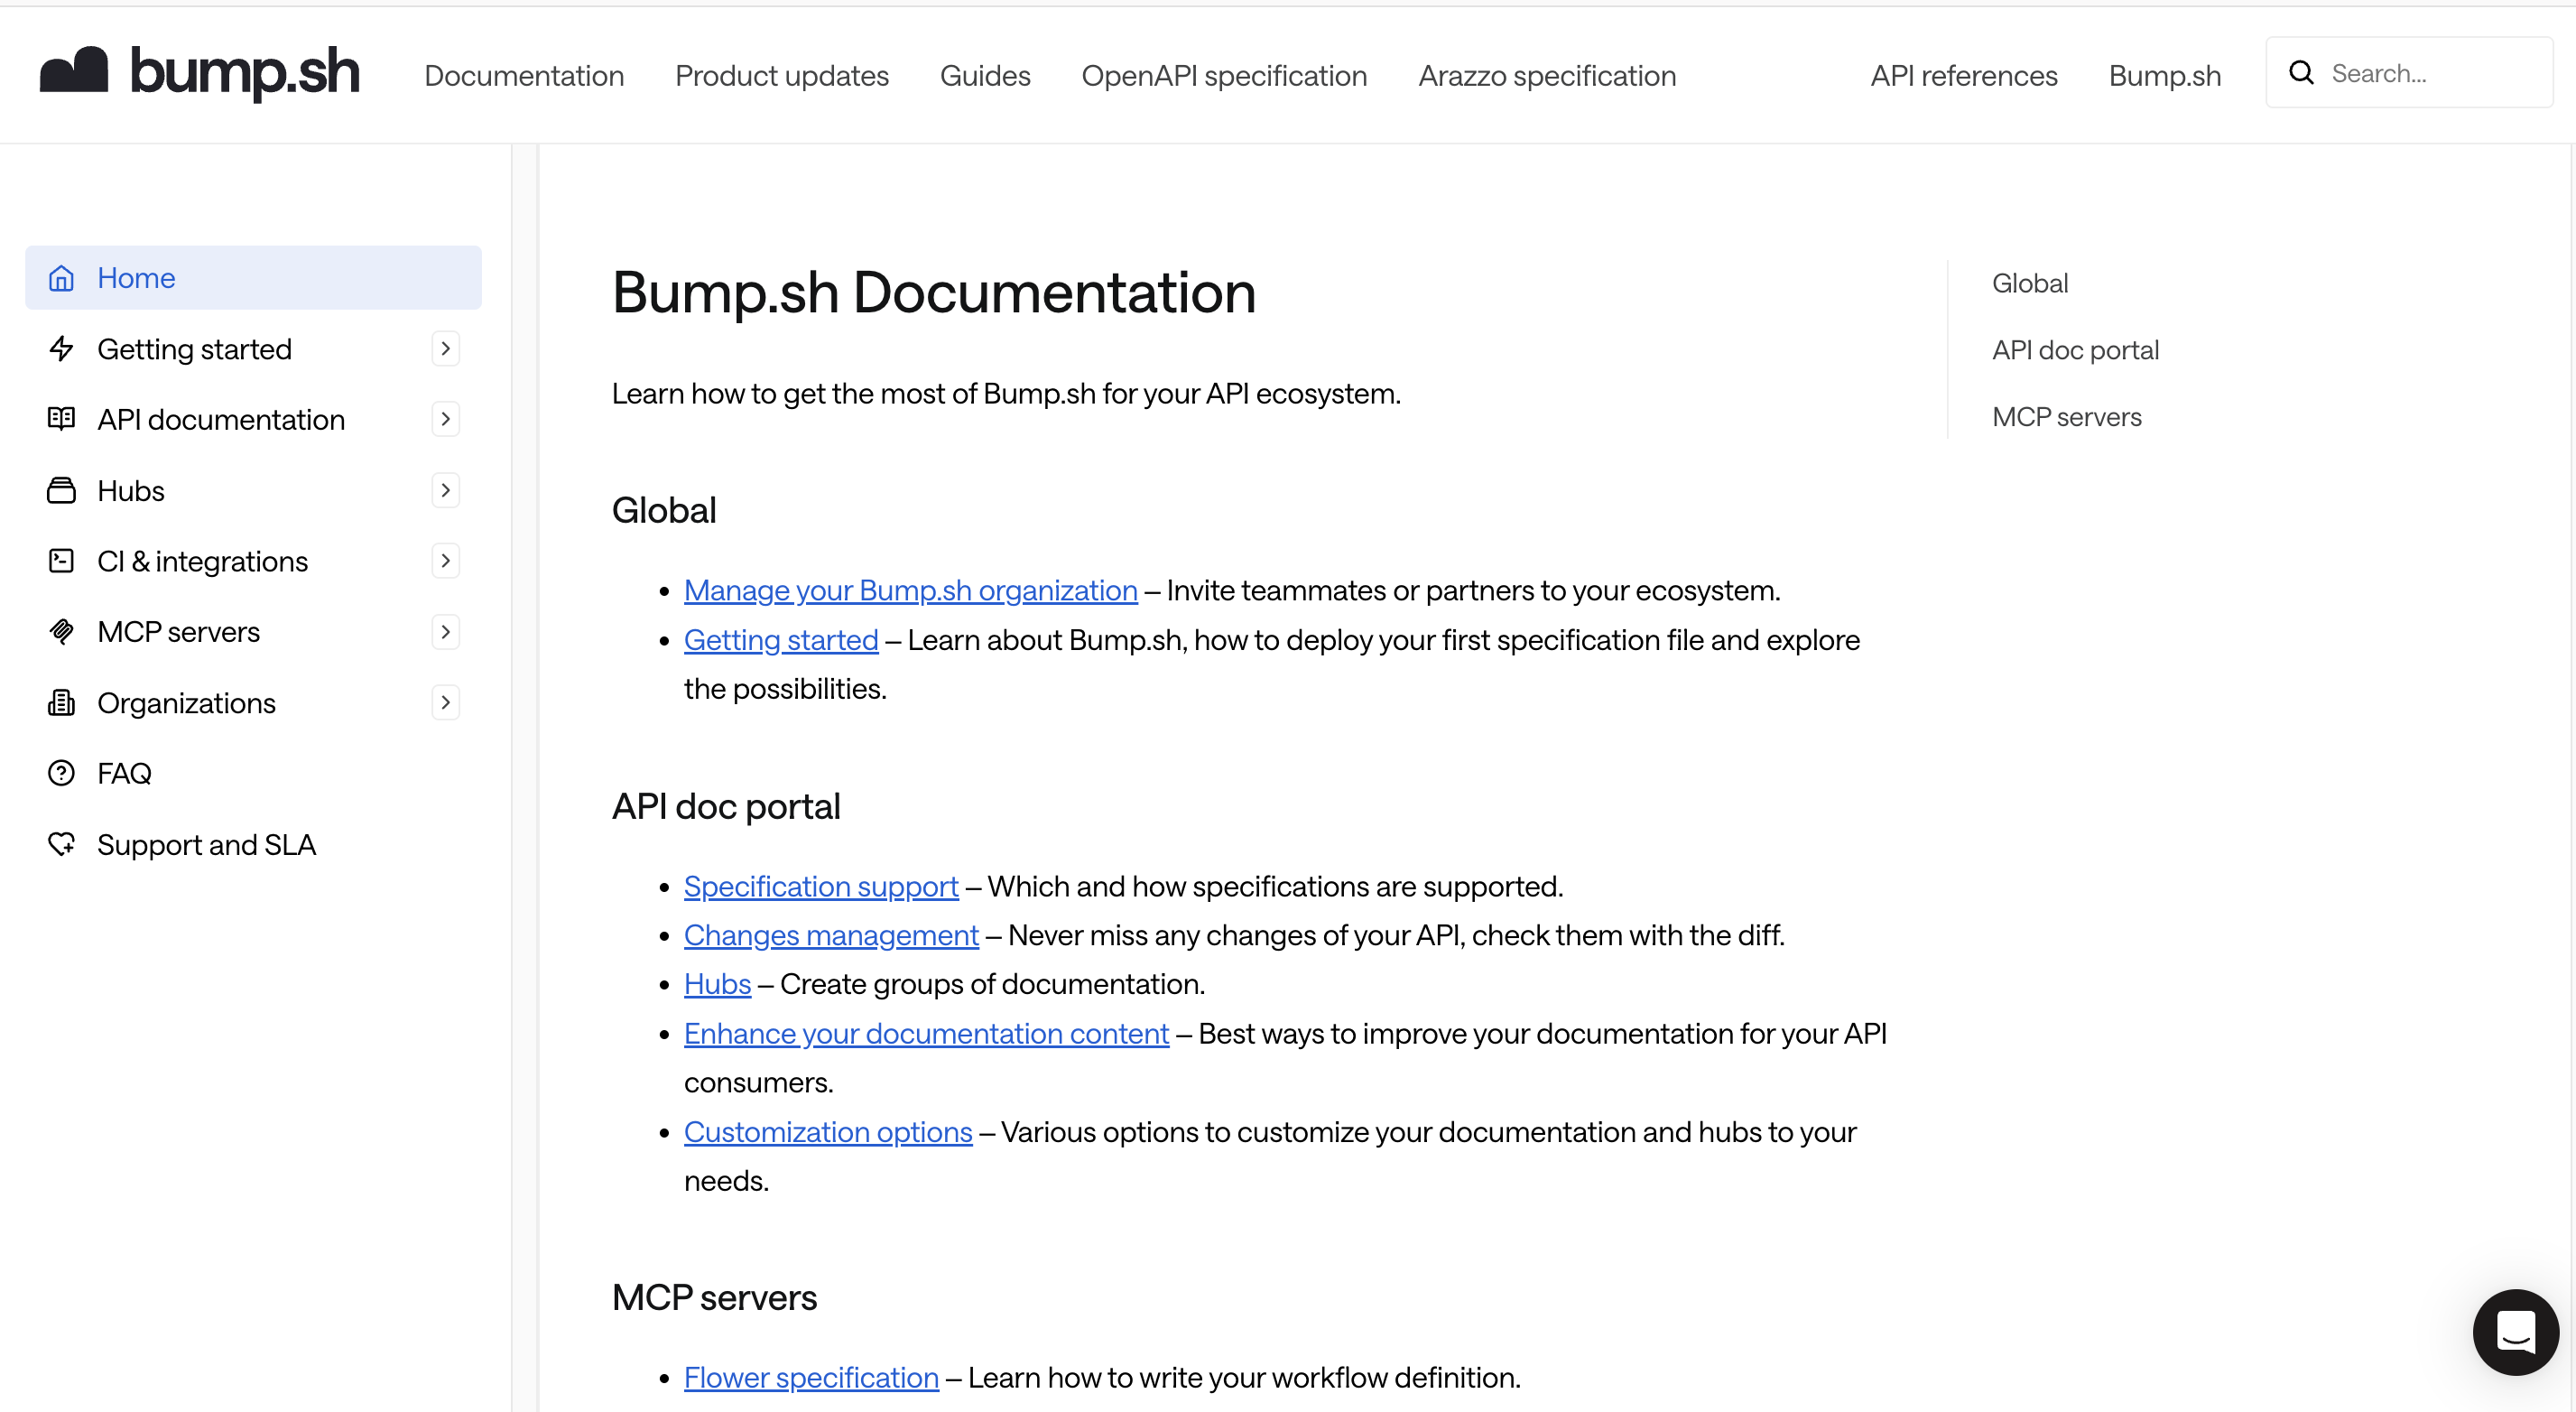Click the Bump.sh Documentation page title
This screenshot has width=2576, height=1412.
(x=934, y=293)
